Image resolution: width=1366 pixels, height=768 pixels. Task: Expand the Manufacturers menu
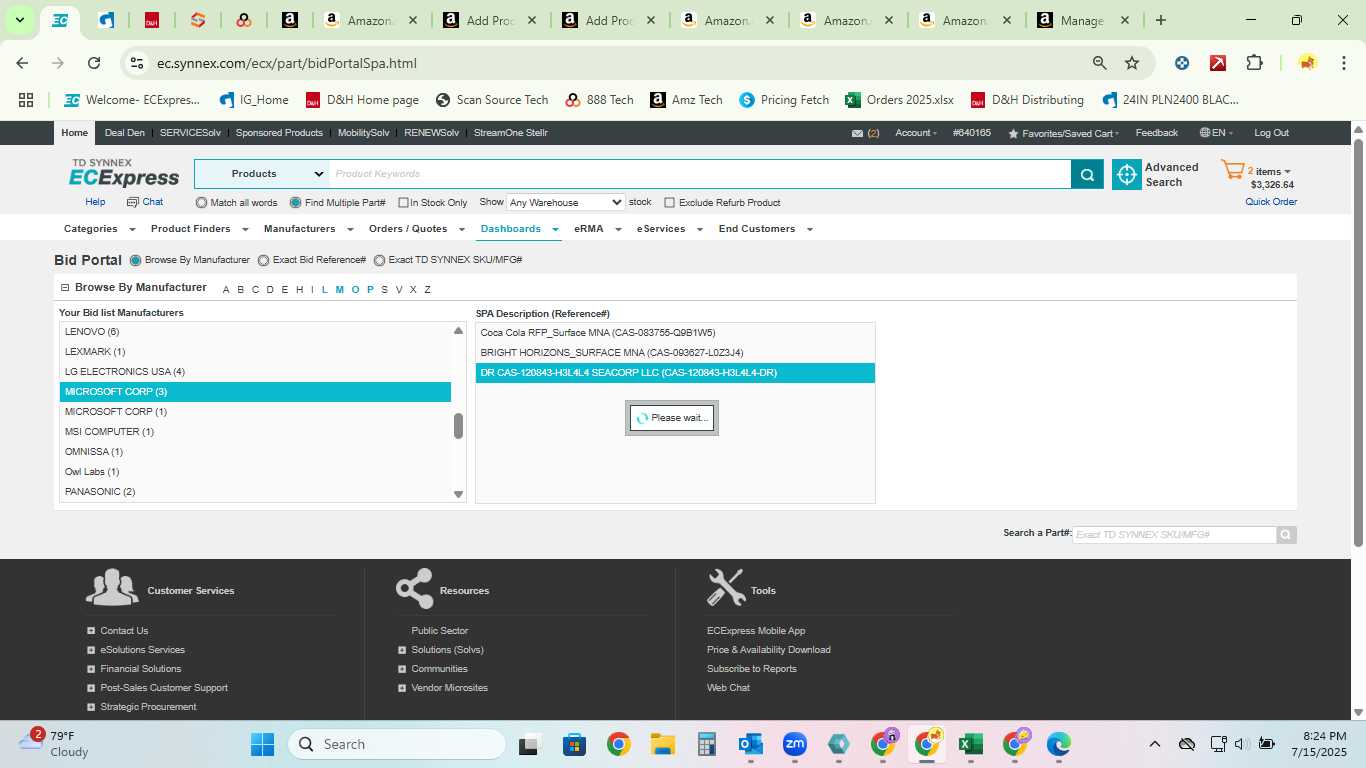pos(306,229)
